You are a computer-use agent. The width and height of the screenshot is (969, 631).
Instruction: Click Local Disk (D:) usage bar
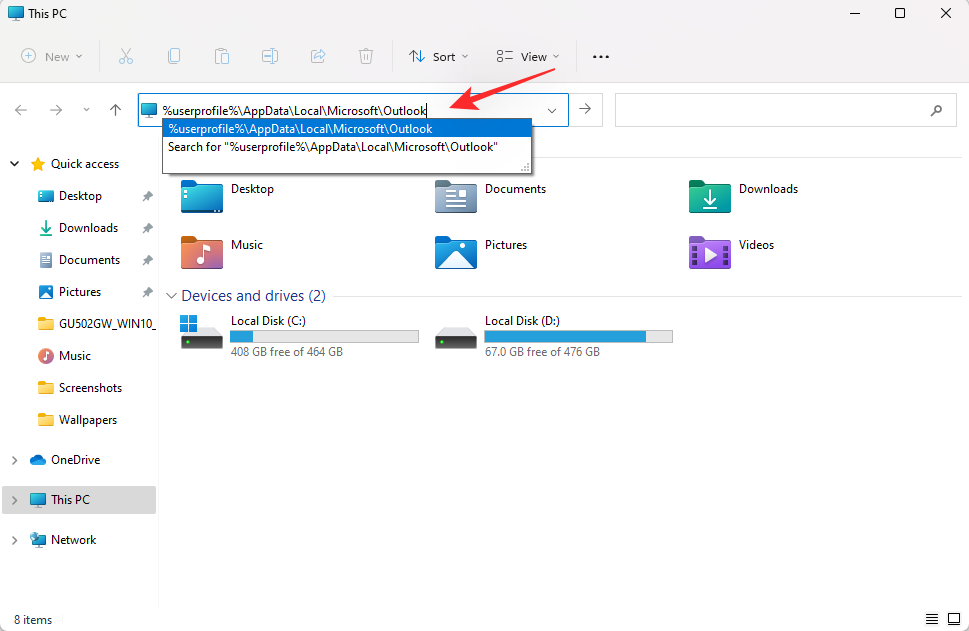(578, 336)
